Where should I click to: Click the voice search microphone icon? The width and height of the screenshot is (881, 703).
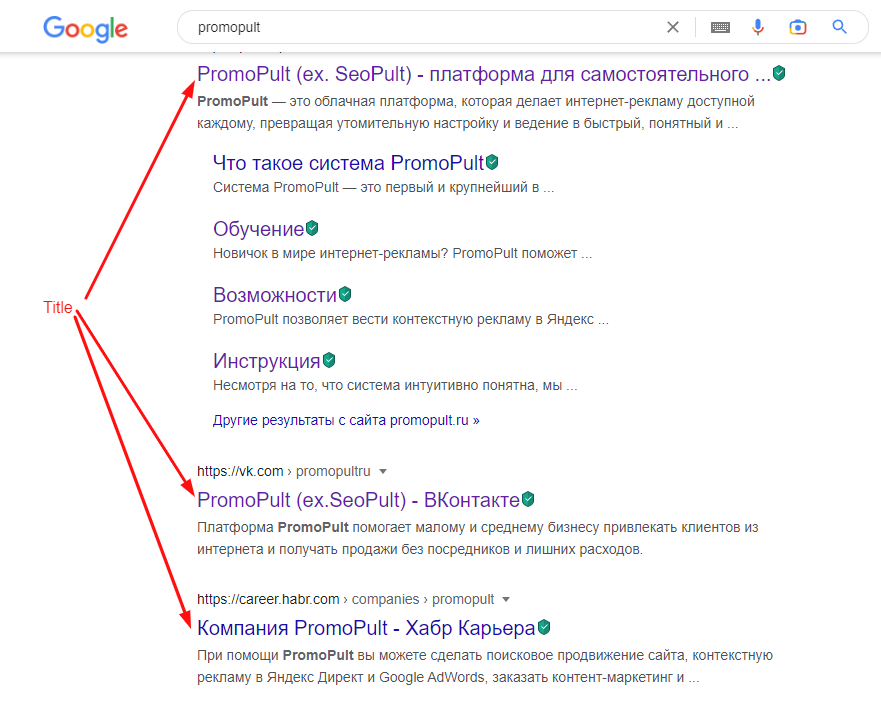758,26
